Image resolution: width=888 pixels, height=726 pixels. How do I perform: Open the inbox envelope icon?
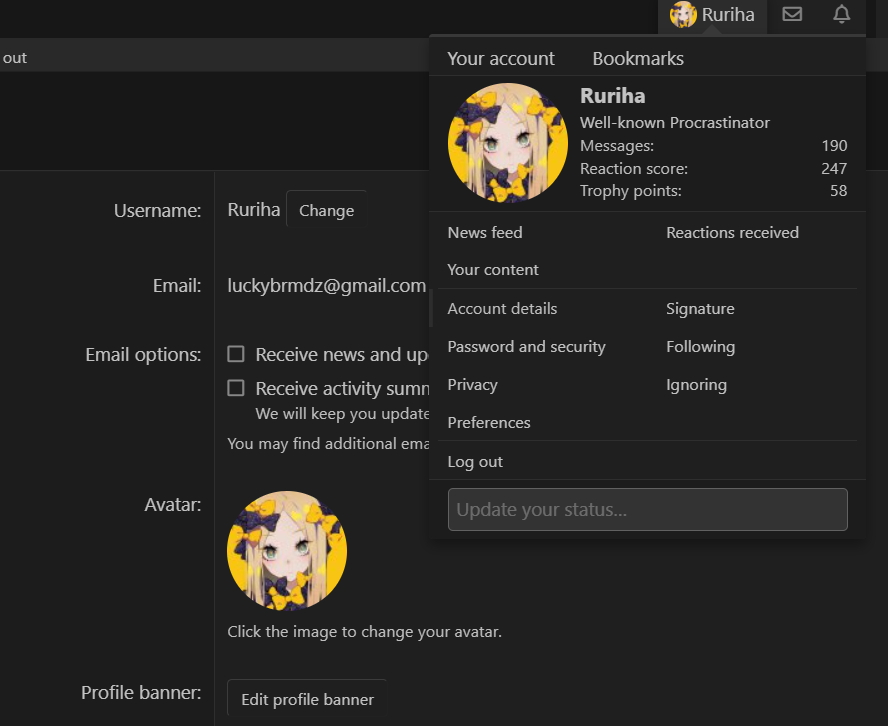click(x=792, y=15)
